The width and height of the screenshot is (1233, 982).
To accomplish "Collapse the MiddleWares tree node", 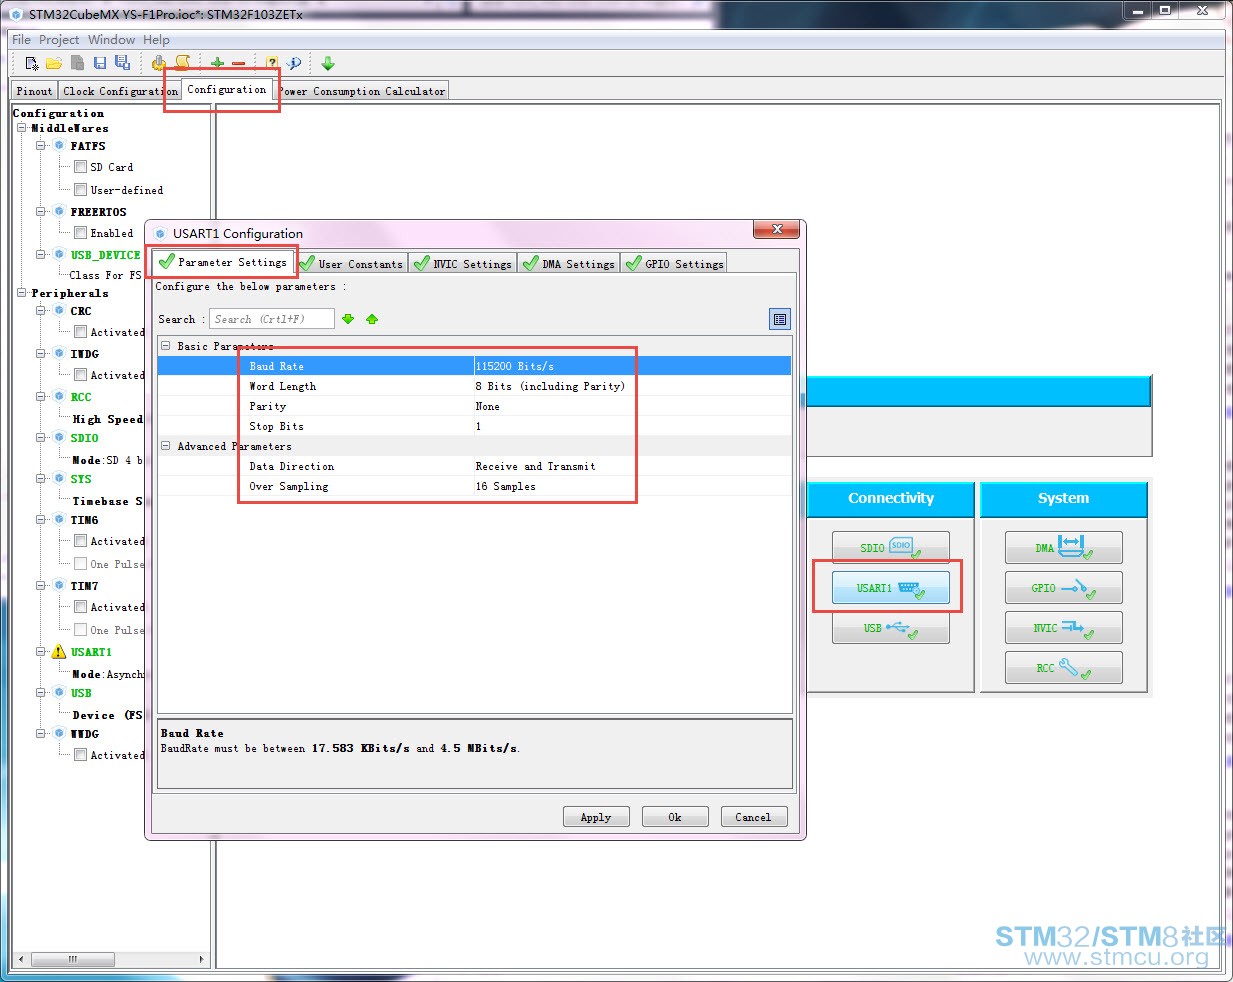I will click(21, 128).
